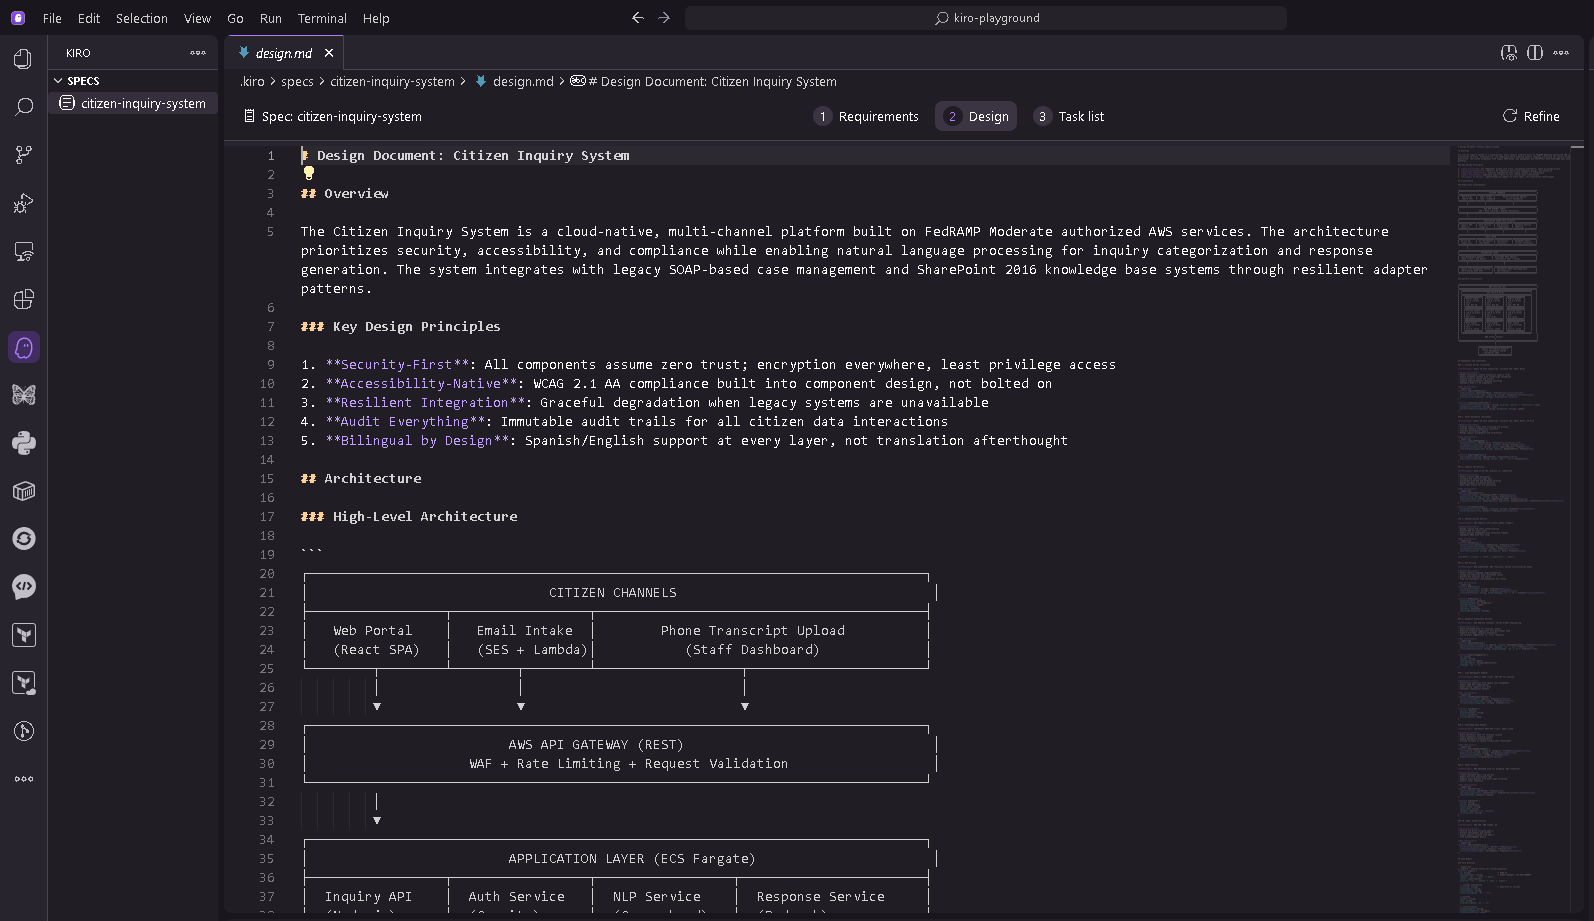This screenshot has height=921, width=1594.
Task: Open Search in the activity bar
Action: pyautogui.click(x=24, y=107)
